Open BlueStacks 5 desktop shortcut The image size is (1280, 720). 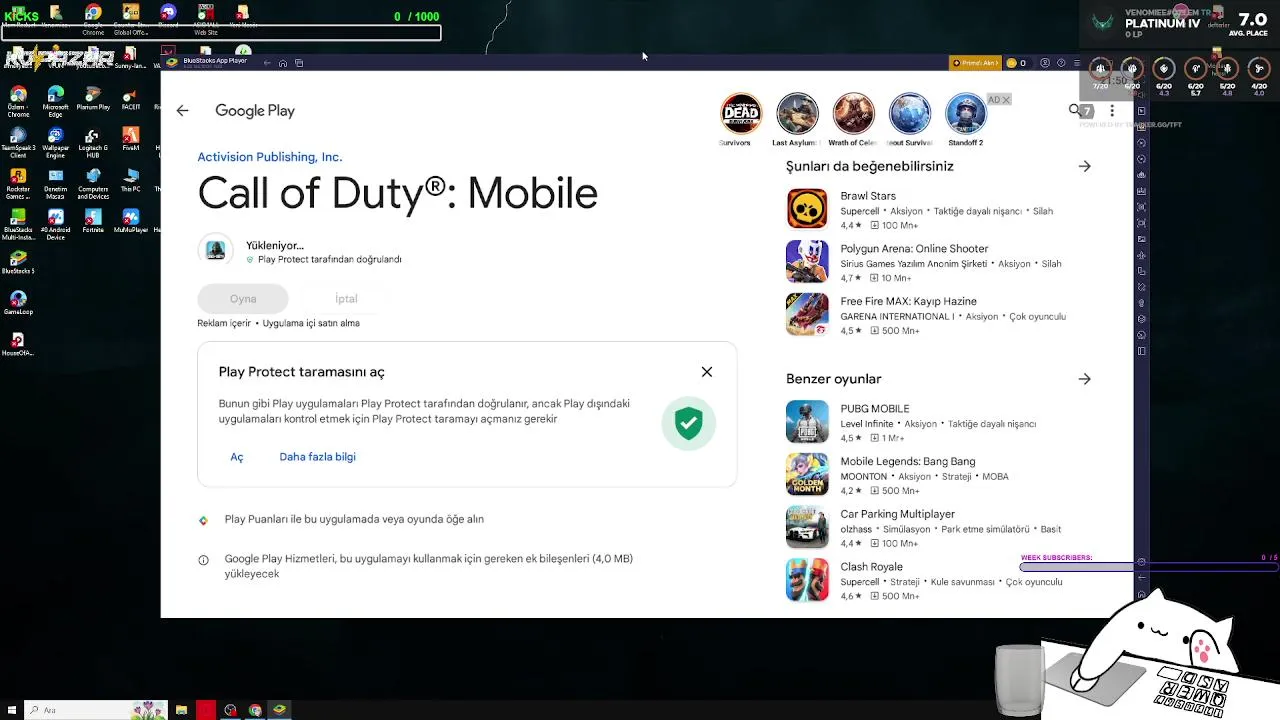pyautogui.click(x=18, y=262)
